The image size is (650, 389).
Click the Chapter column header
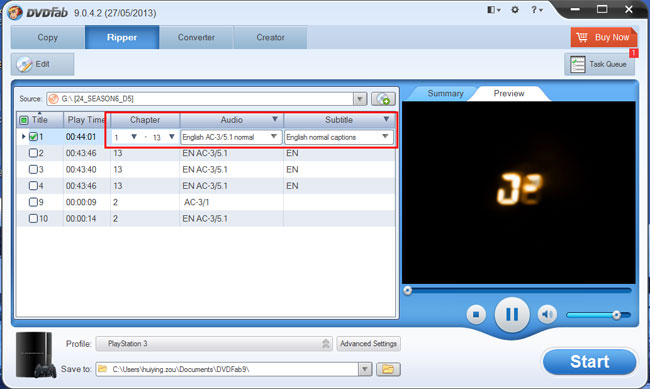click(145, 120)
